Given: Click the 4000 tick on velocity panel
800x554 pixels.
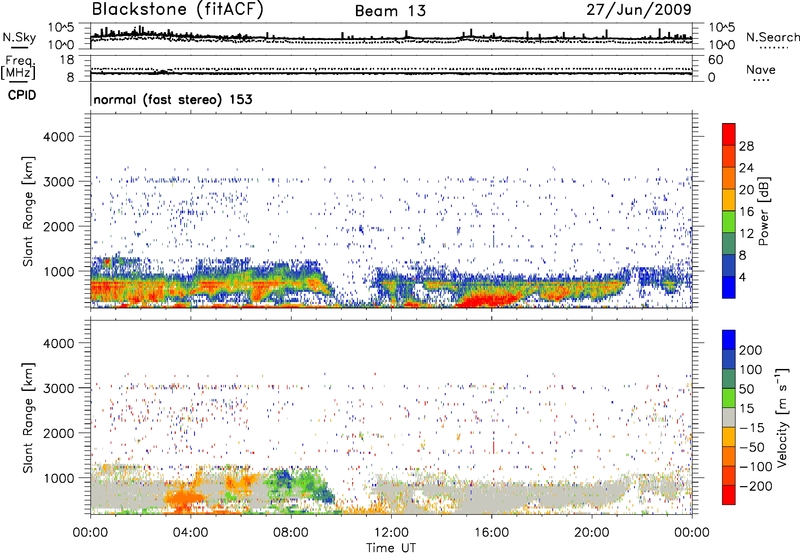Looking at the screenshot, I should coord(58,343).
